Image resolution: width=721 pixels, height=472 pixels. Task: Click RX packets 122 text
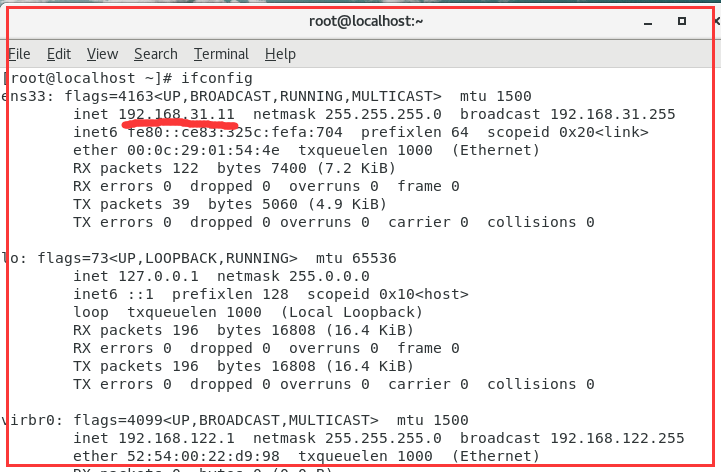pyautogui.click(x=136, y=168)
